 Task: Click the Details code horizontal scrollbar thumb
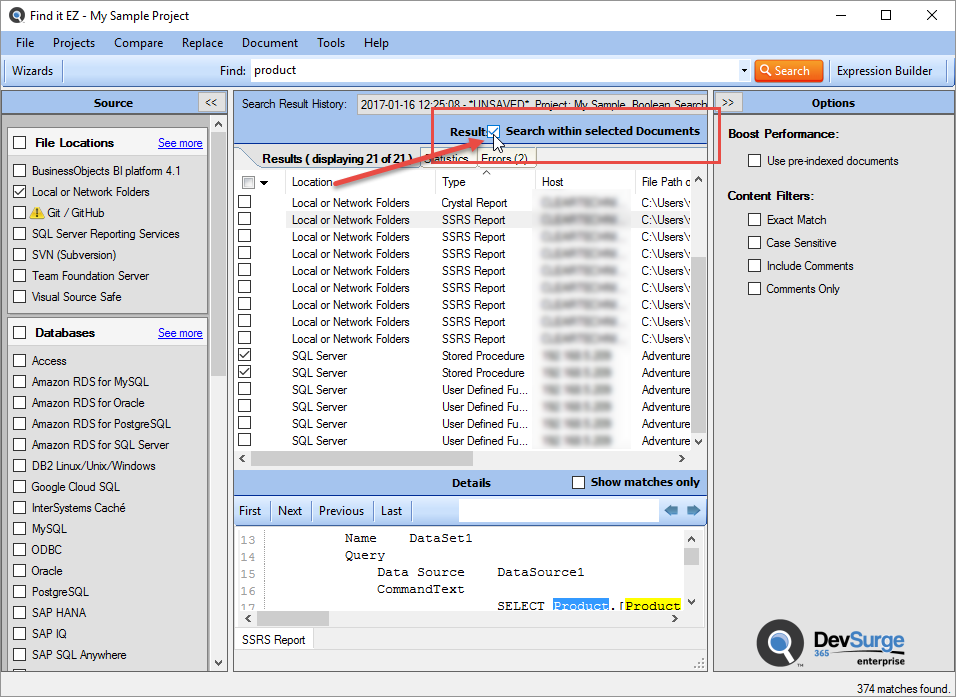pyautogui.click(x=293, y=618)
